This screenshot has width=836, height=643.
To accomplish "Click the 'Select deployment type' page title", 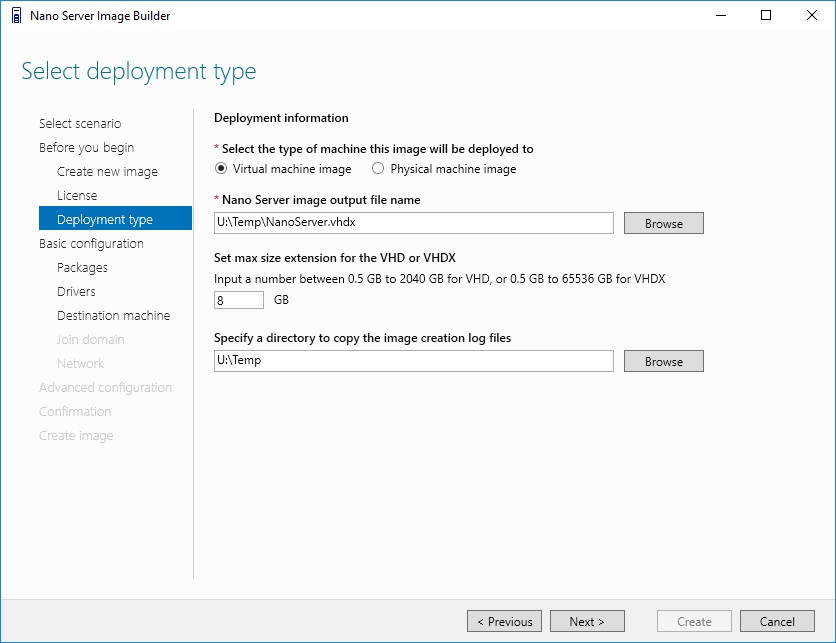I will (x=139, y=71).
